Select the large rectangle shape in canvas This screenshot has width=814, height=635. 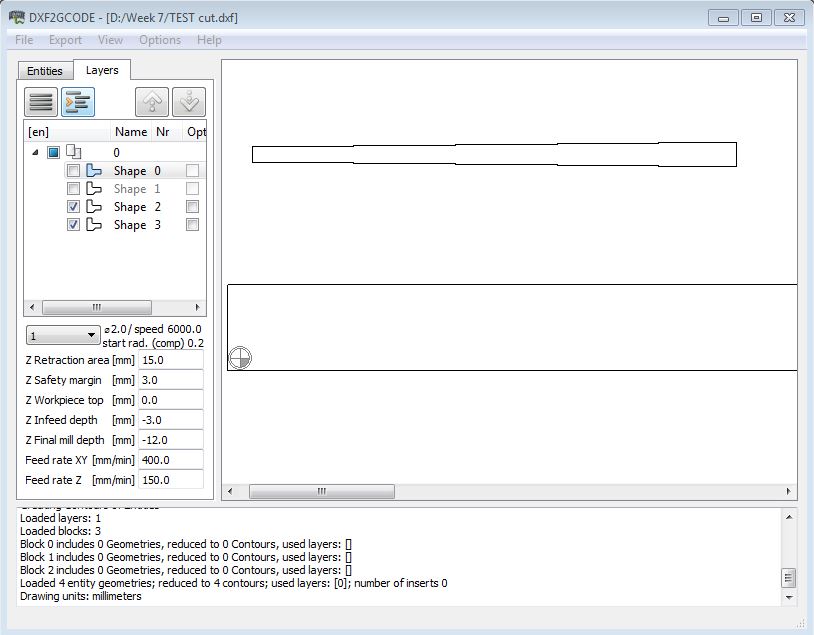click(x=512, y=327)
